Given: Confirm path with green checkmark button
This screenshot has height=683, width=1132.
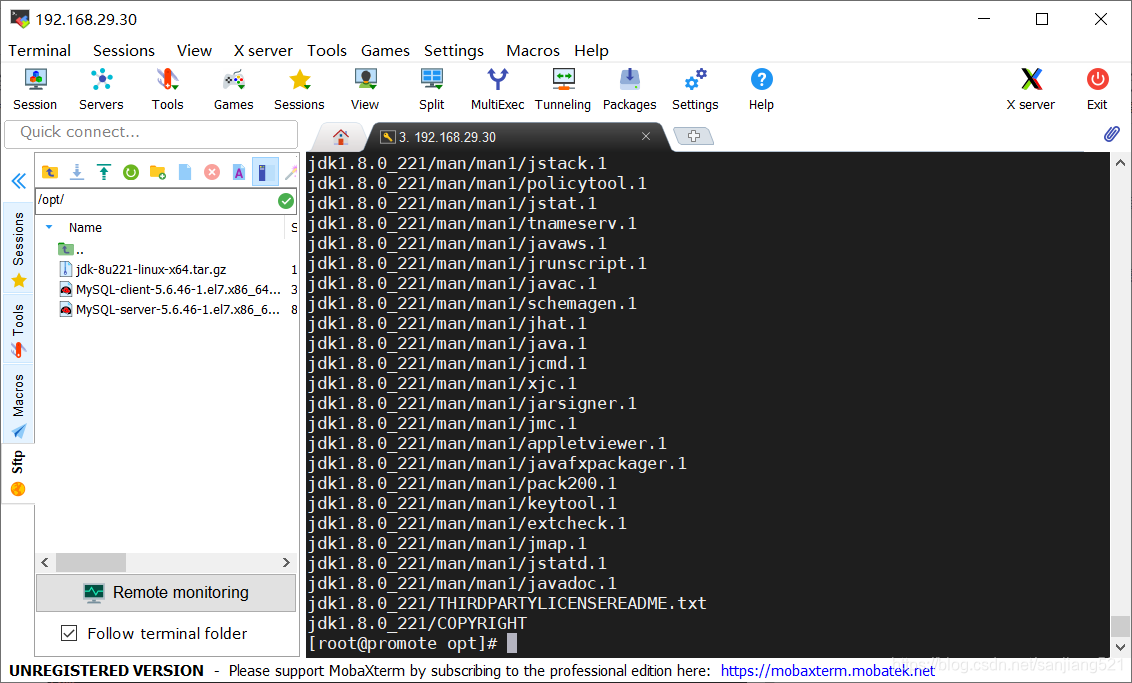Looking at the screenshot, I should 286,201.
